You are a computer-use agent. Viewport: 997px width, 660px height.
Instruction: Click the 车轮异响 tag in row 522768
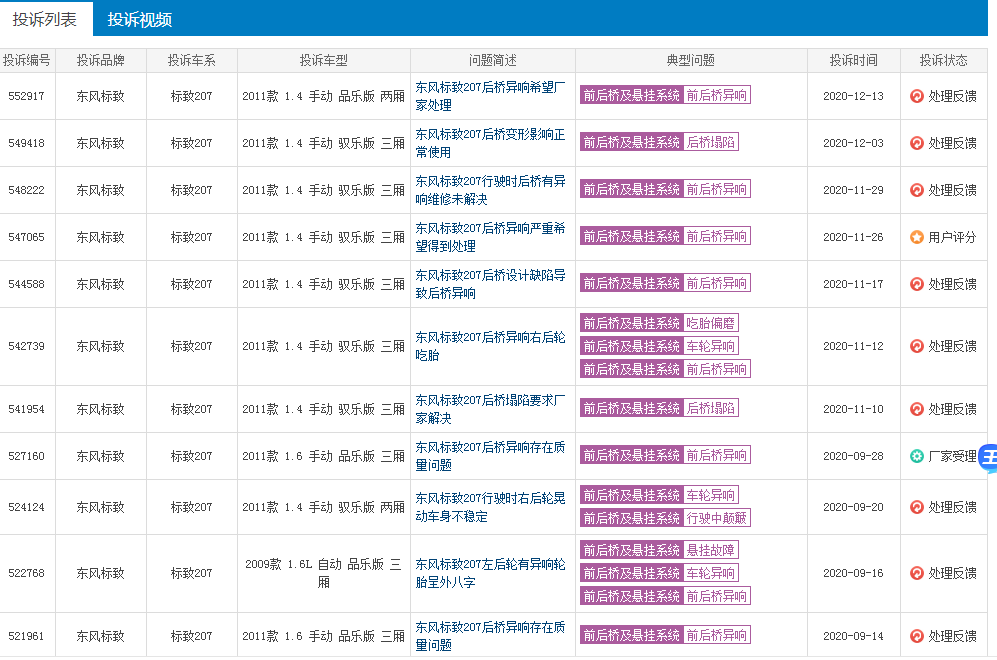711,573
